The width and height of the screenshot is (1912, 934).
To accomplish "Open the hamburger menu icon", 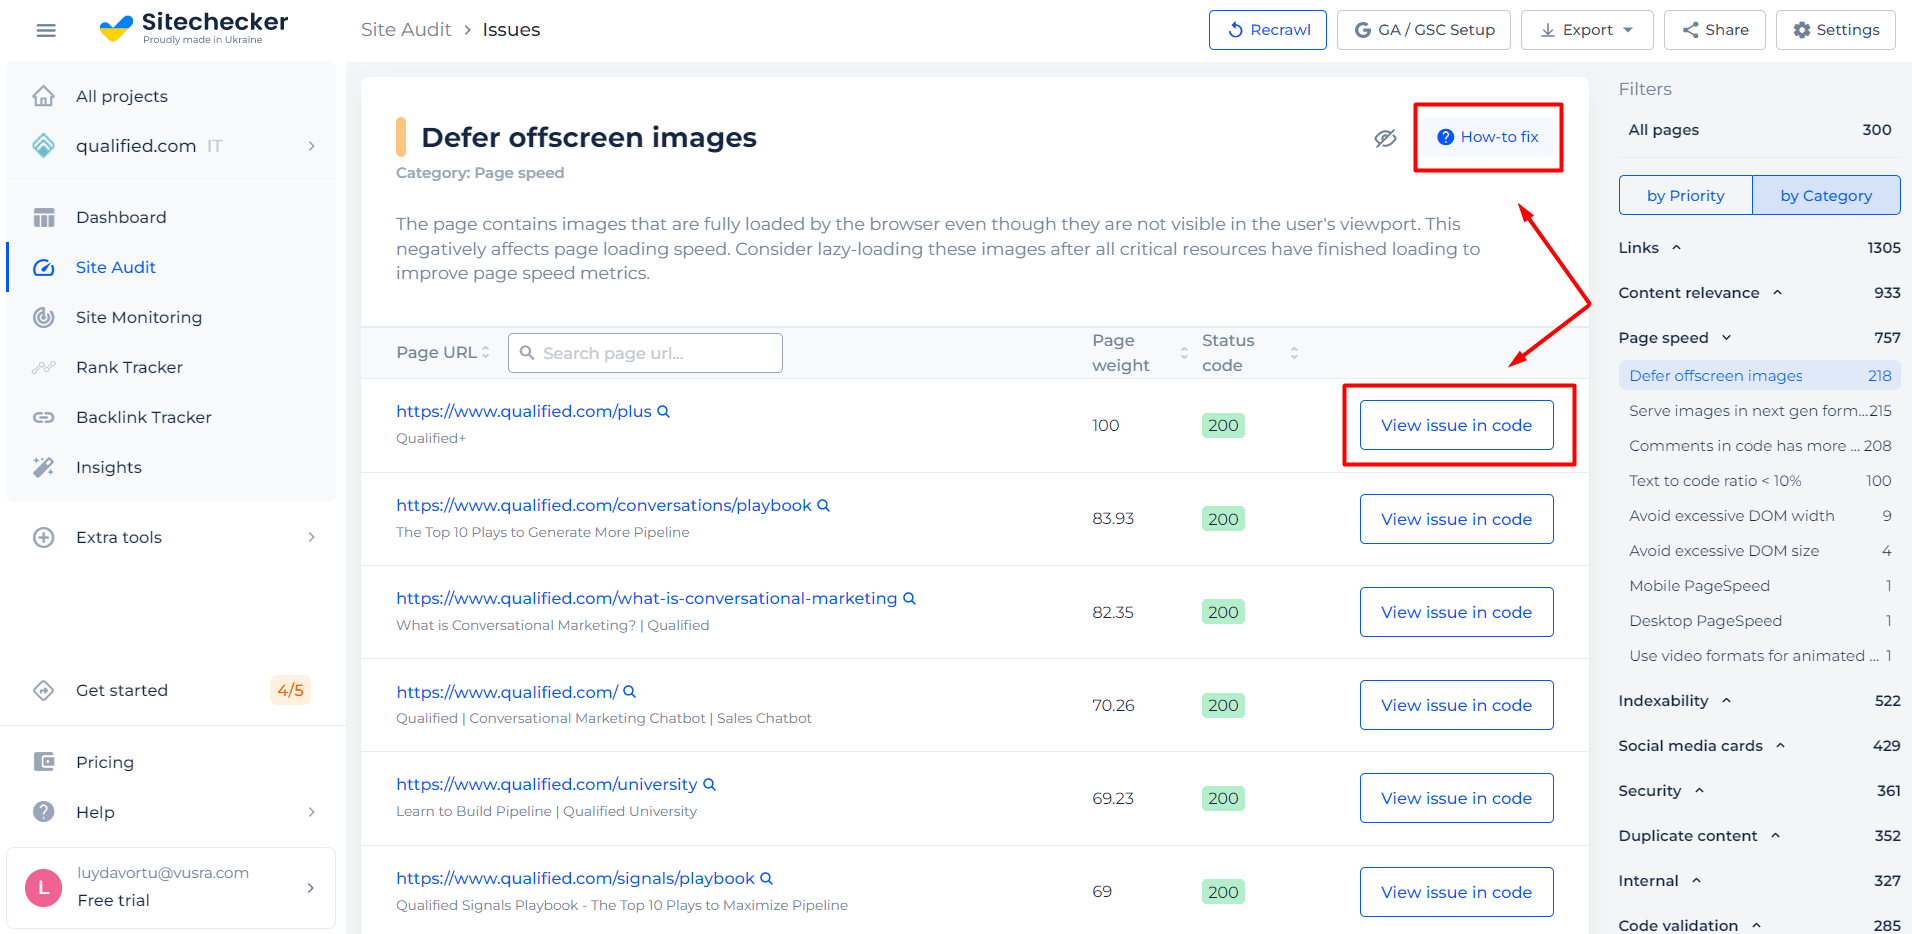I will (45, 30).
